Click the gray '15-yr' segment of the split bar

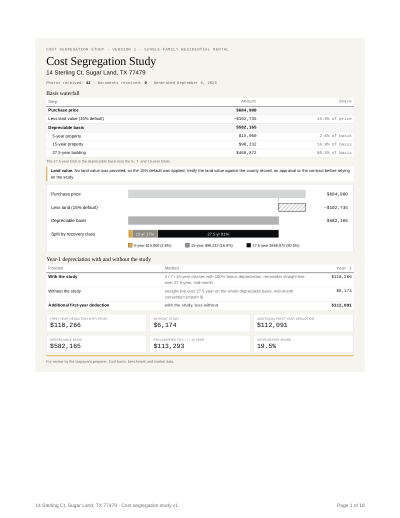145,234
